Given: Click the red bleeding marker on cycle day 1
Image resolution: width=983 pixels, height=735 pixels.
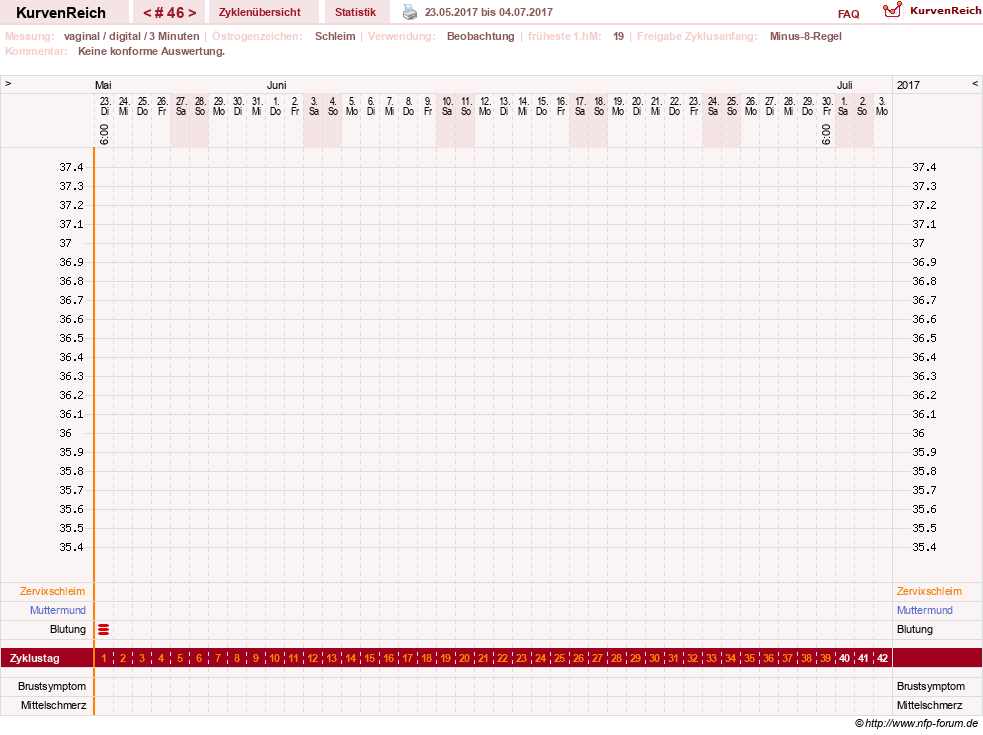Looking at the screenshot, I should tap(104, 630).
